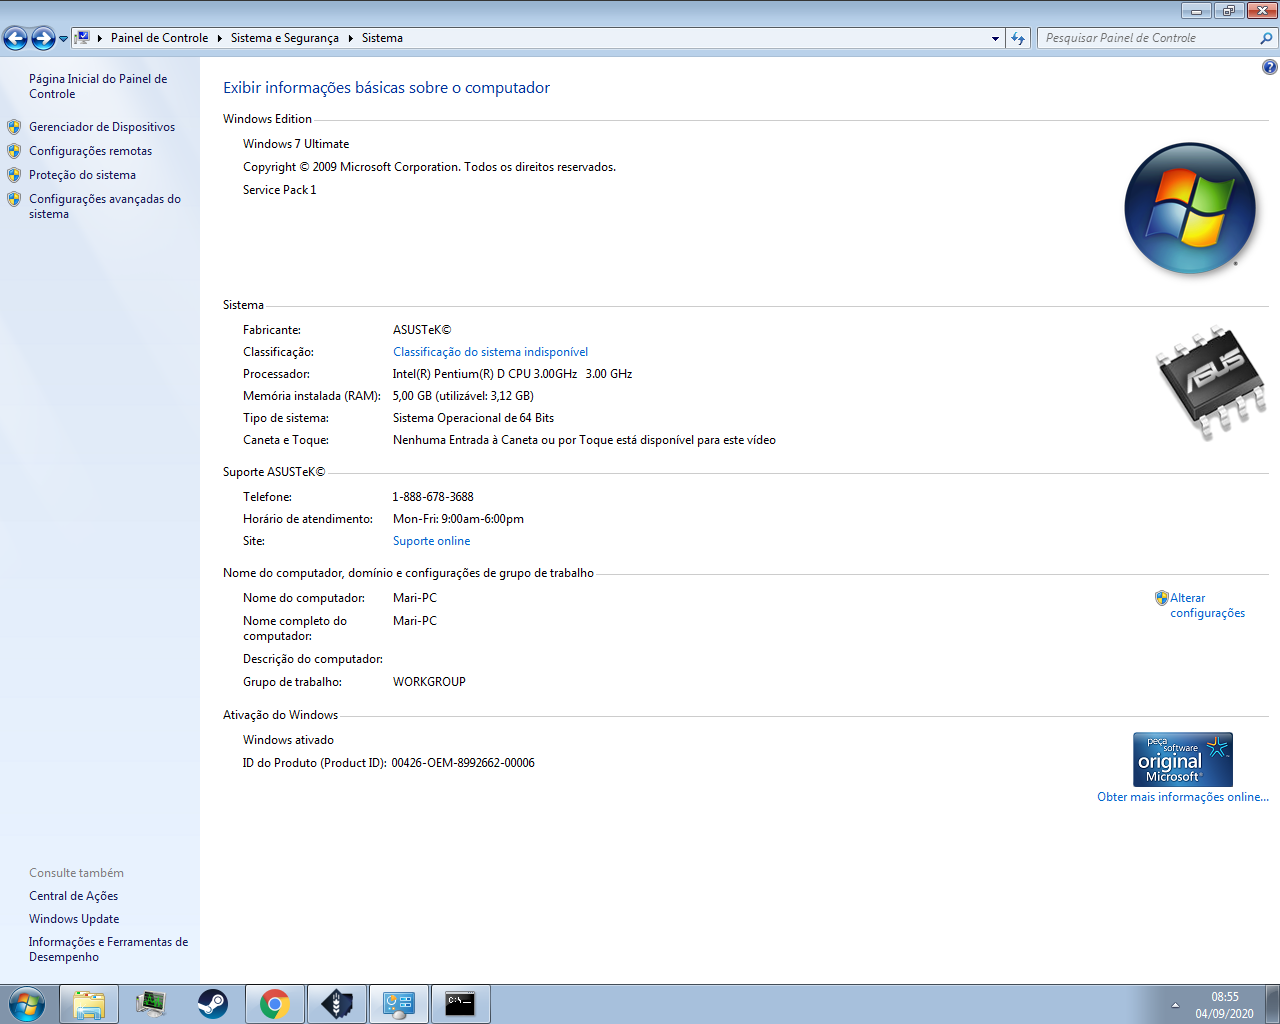This screenshot has height=1024, width=1280.
Task: Click Show Desktop button at taskbar end
Action: tap(1273, 1004)
